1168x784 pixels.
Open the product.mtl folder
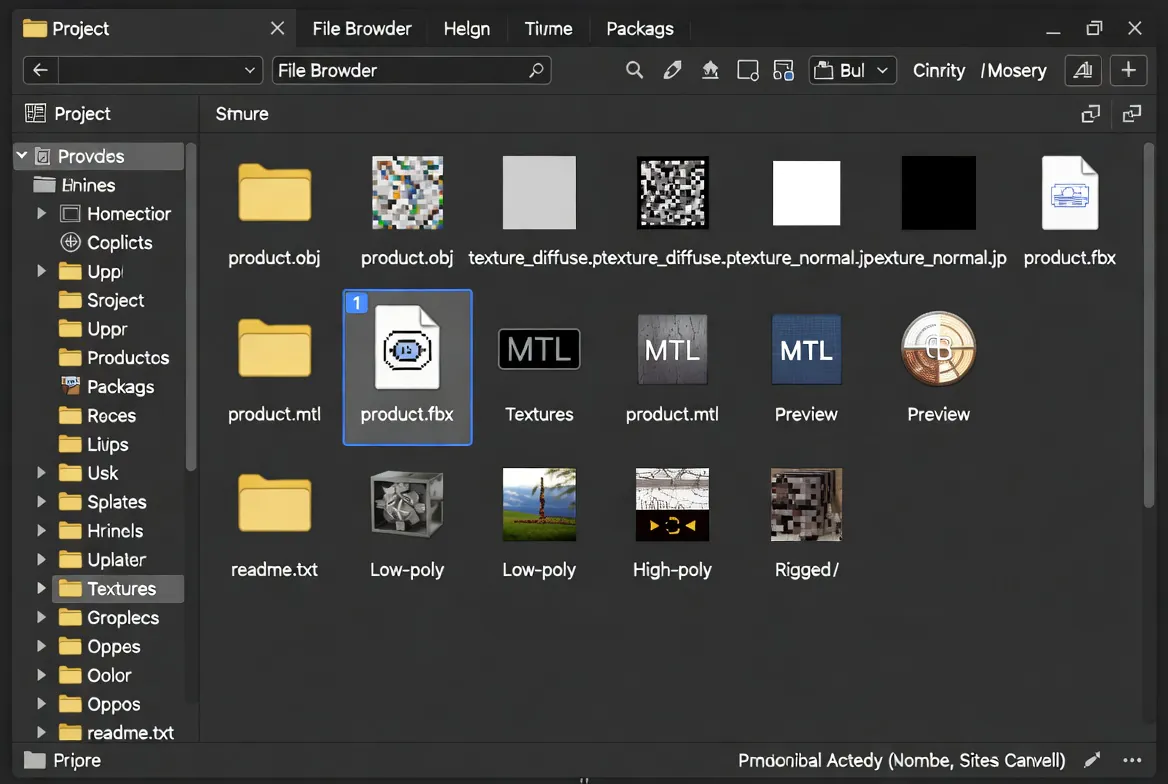click(274, 349)
